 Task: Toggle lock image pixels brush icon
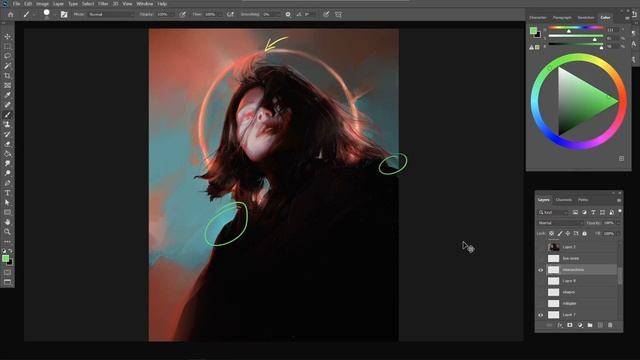[x=560, y=233]
